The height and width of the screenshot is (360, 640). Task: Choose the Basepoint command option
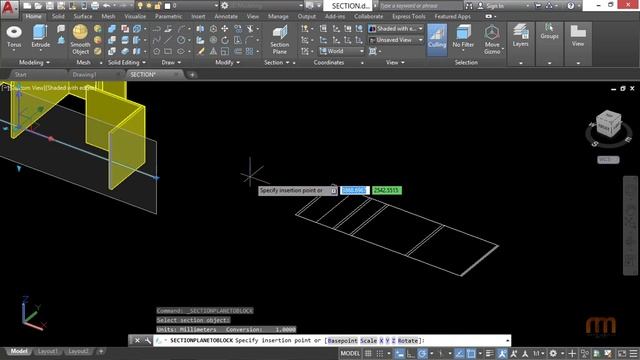pyautogui.click(x=342, y=340)
